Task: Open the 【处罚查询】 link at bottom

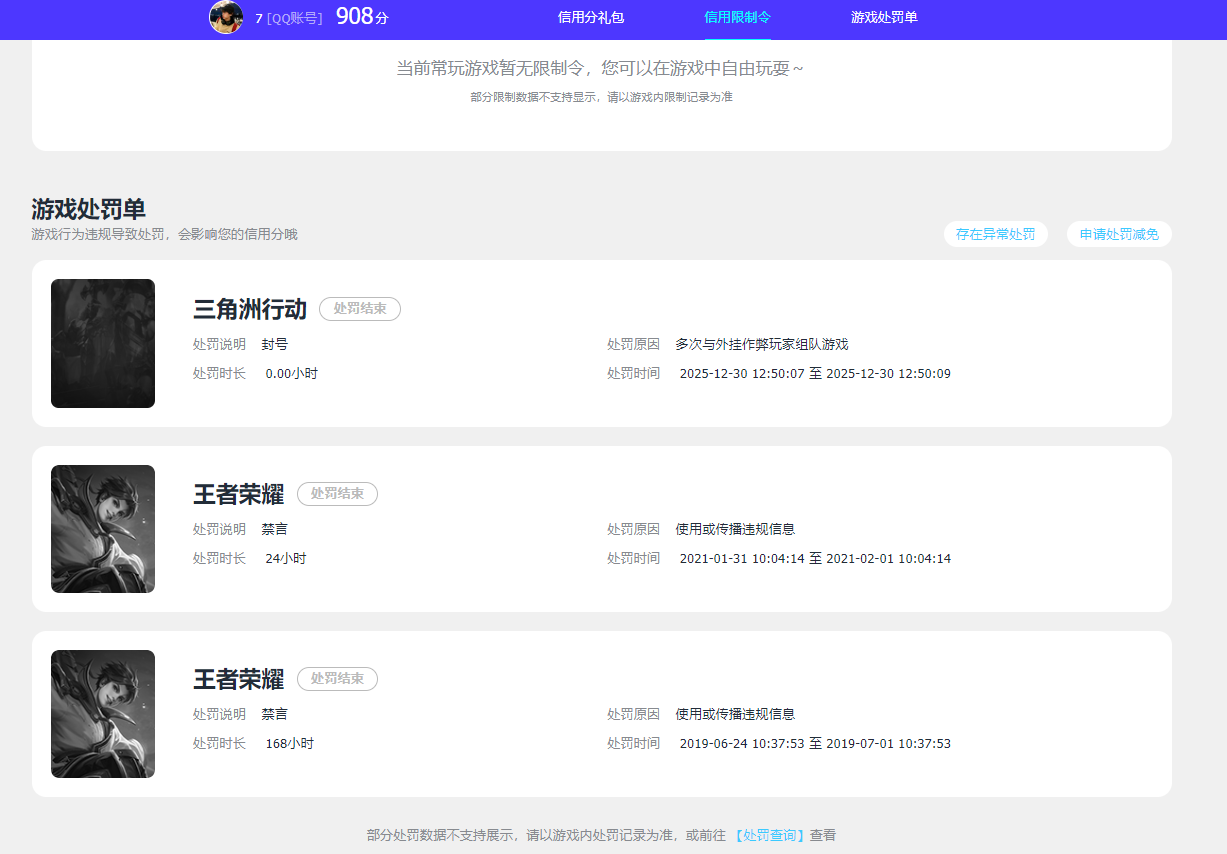Action: click(x=769, y=835)
